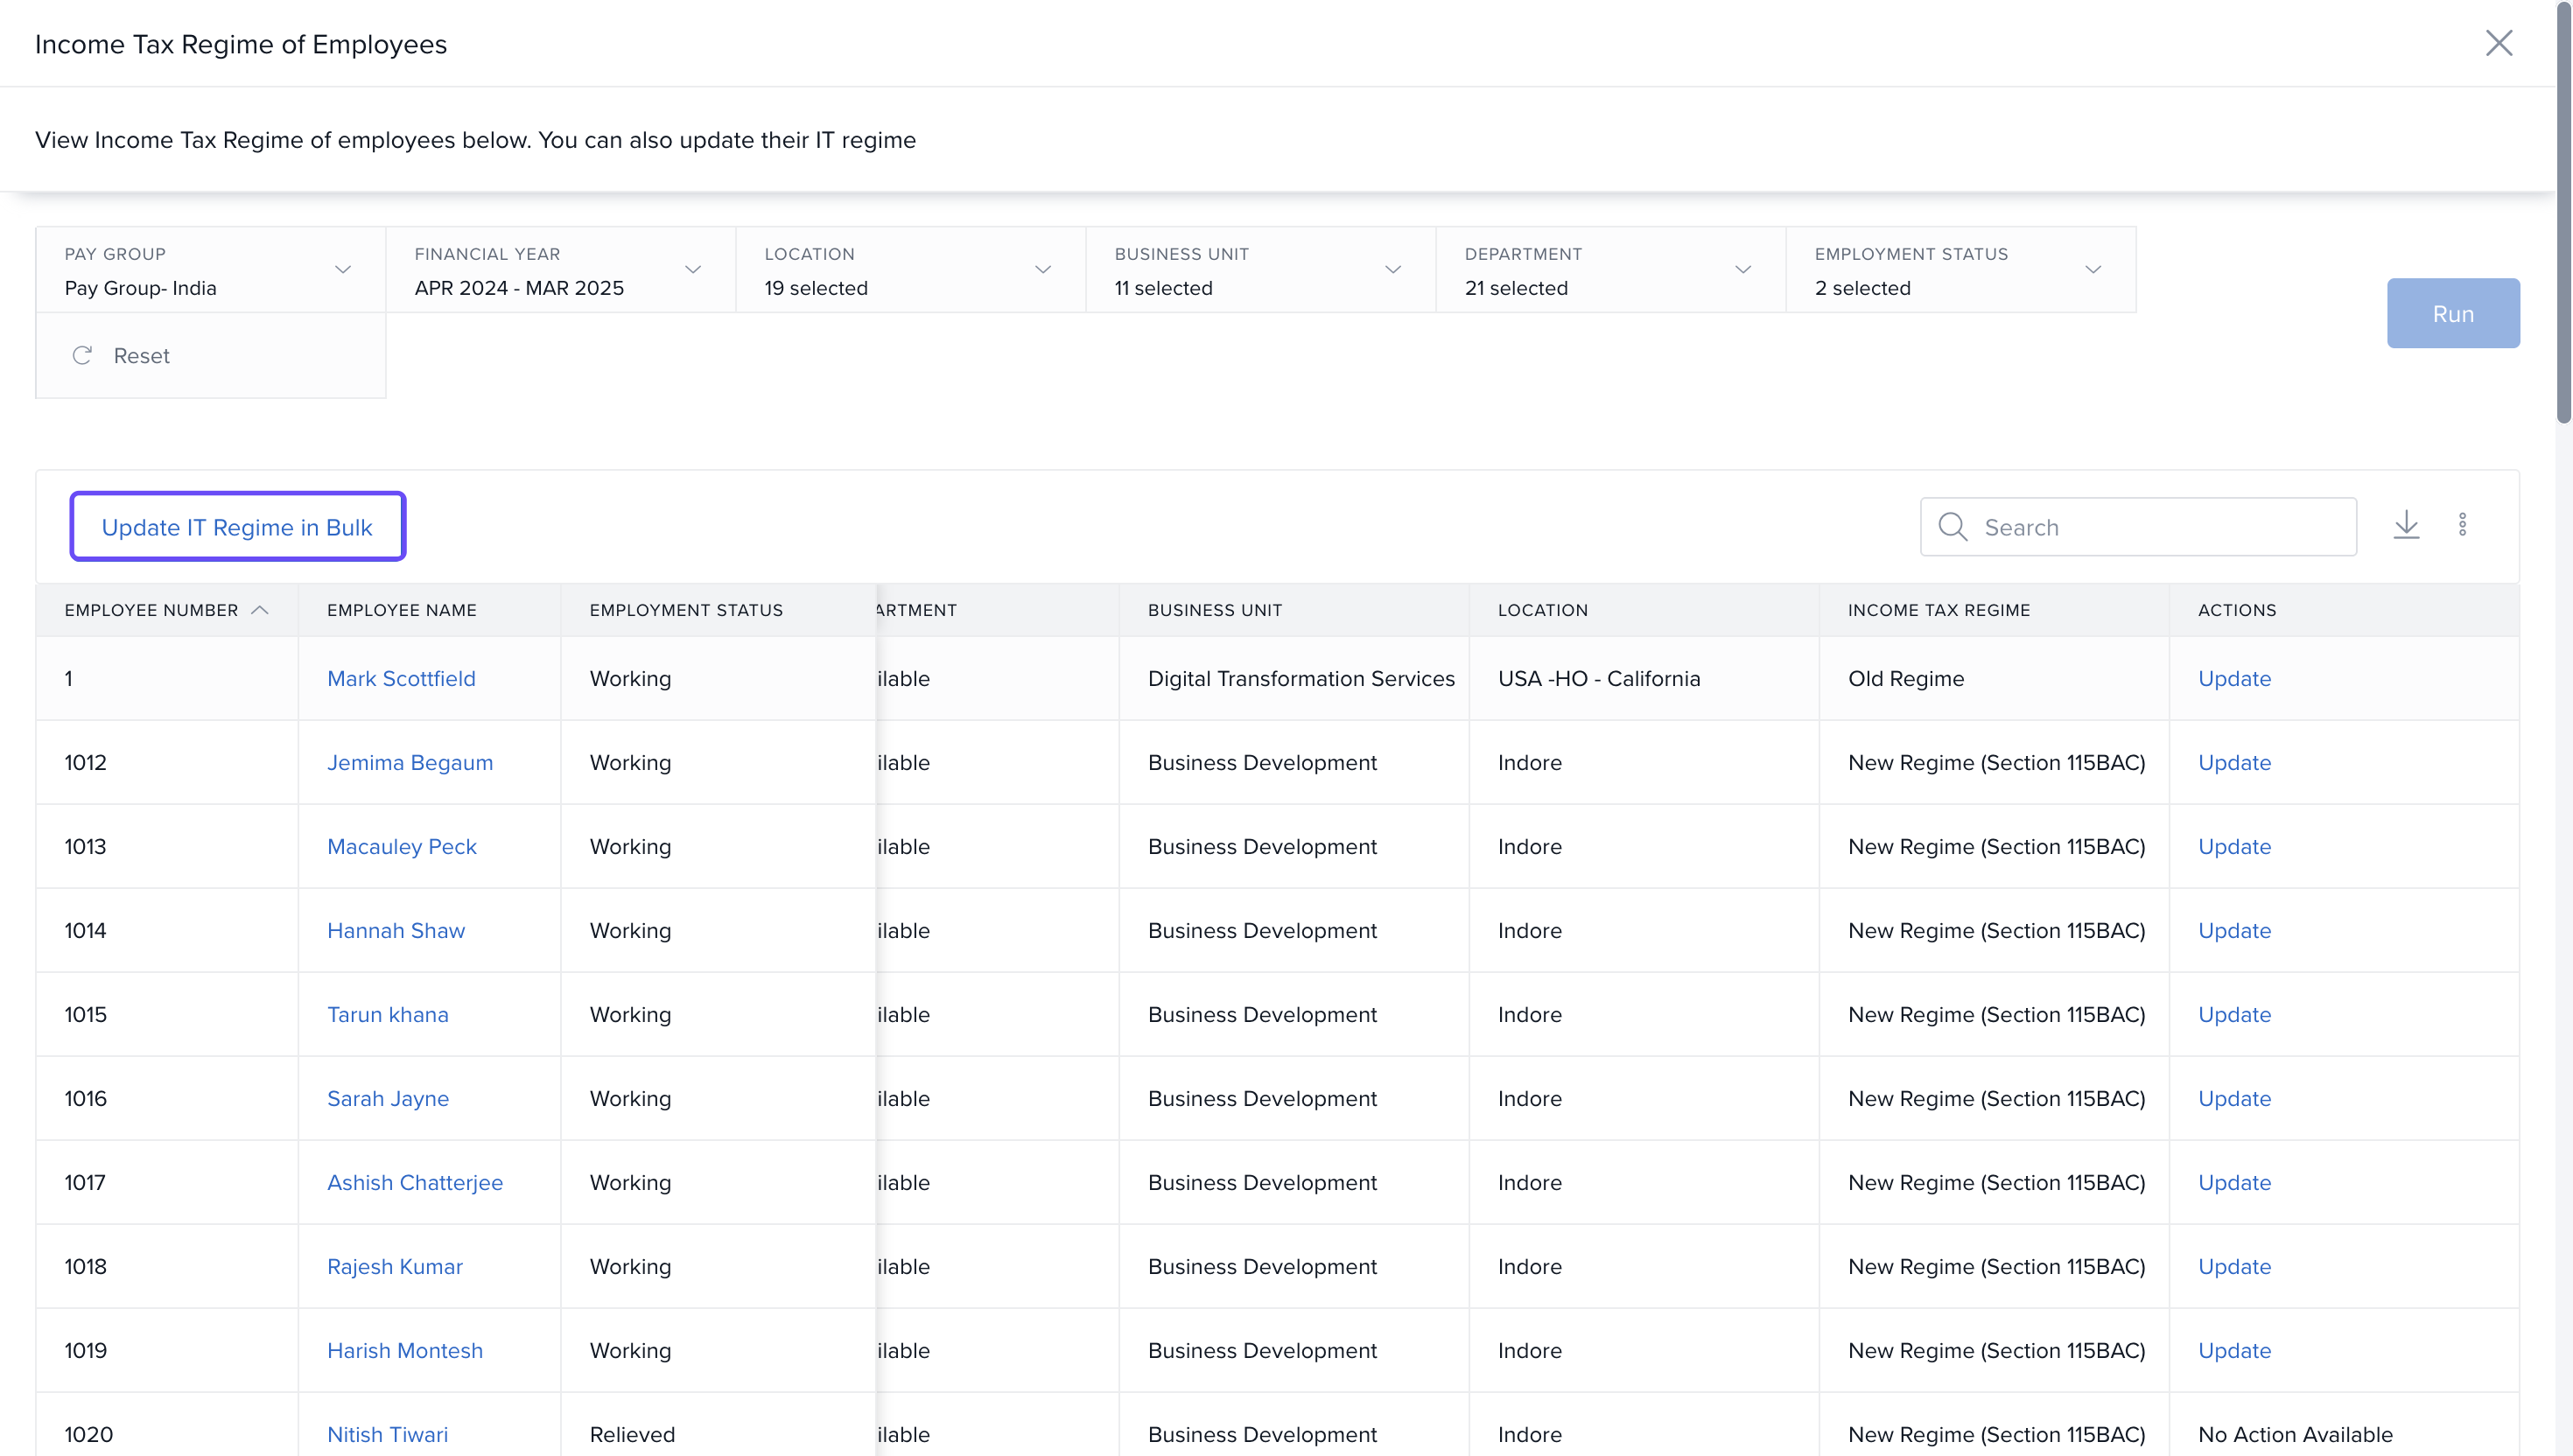Sort by Employee Number ascending arrow
Screen dimensions: 2573x1456
point(260,610)
